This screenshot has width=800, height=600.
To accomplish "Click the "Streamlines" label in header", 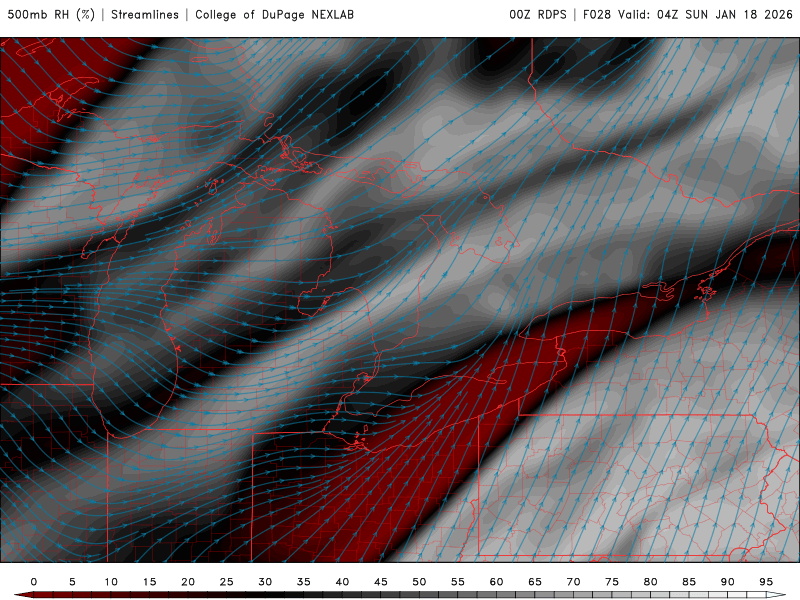I will pyautogui.click(x=145, y=15).
